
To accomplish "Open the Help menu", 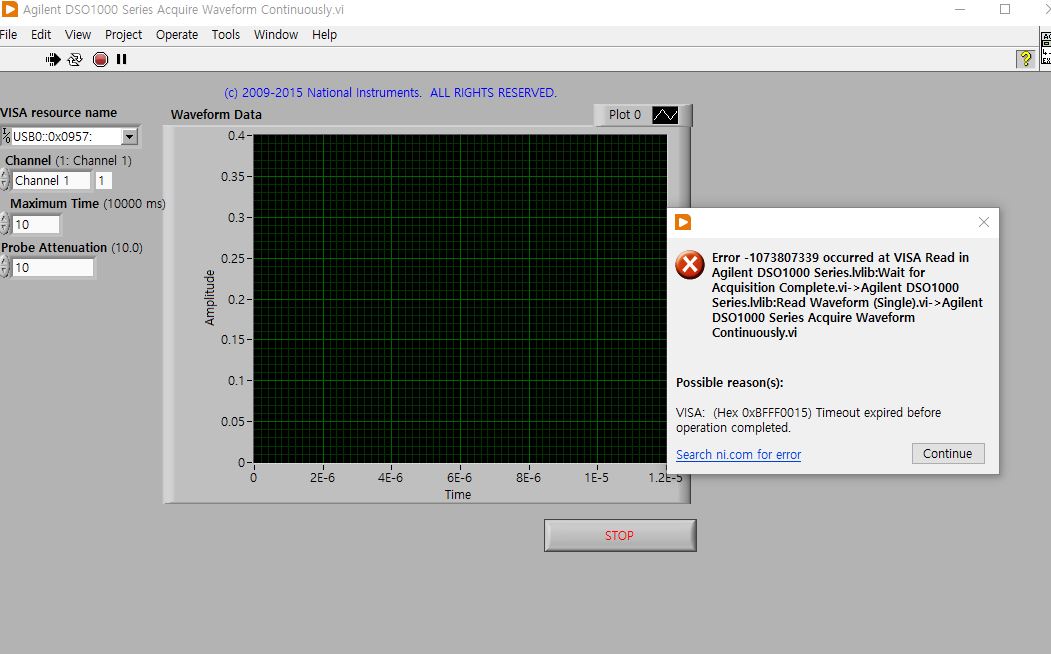I will 324,35.
